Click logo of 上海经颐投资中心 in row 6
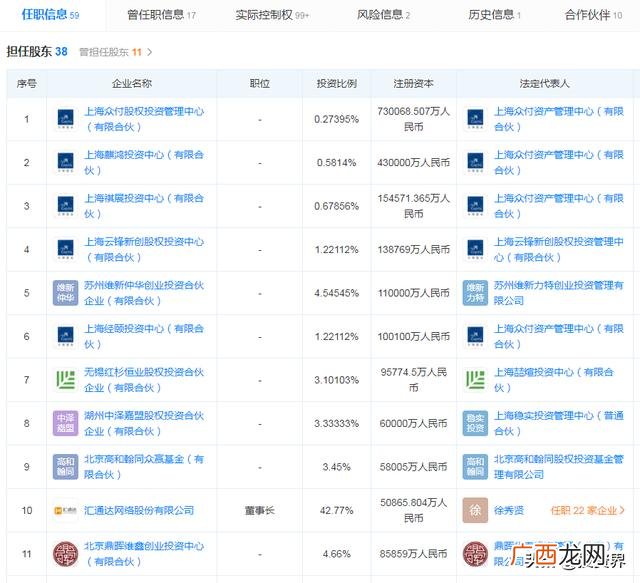640x583 pixels. point(65,336)
